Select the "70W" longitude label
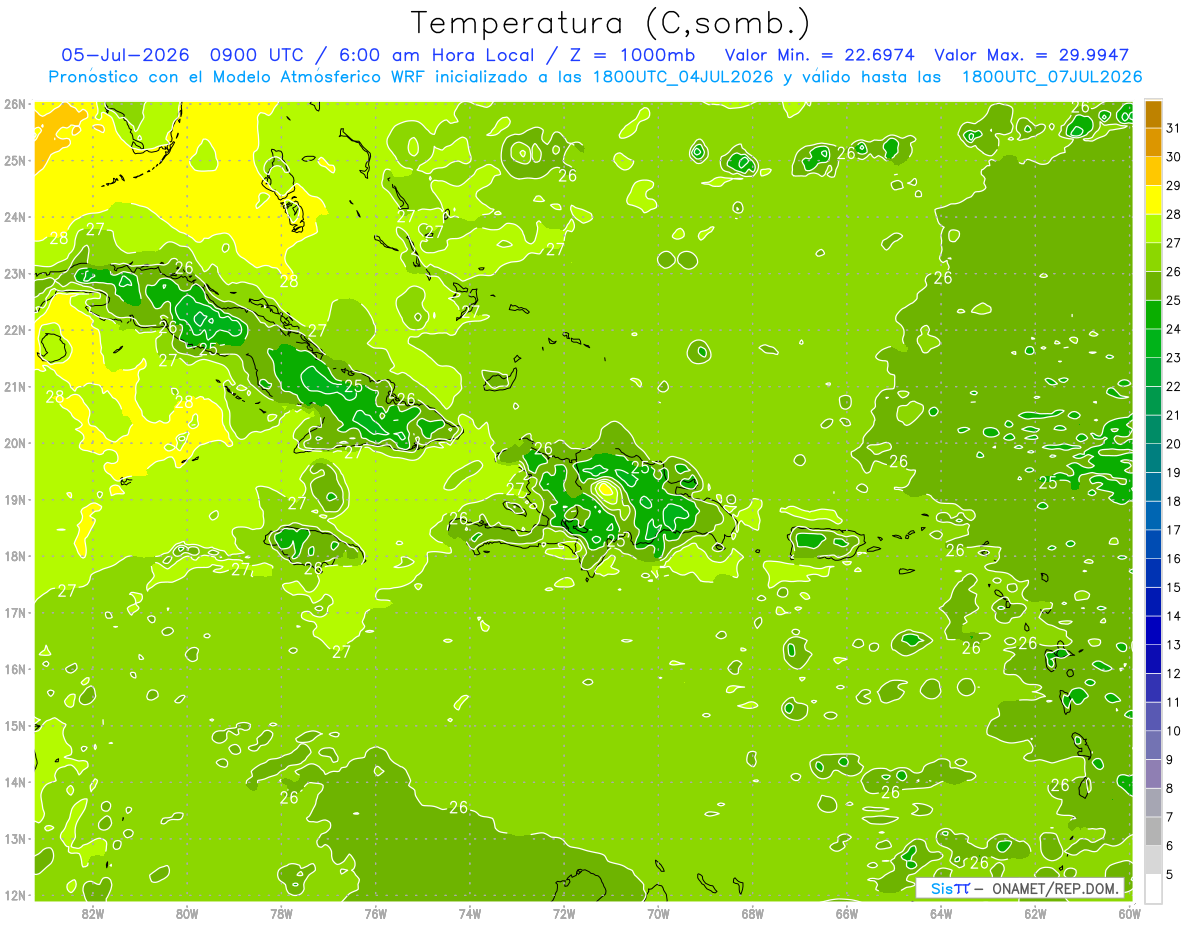Screen dimensions: 1200x927 [658, 912]
